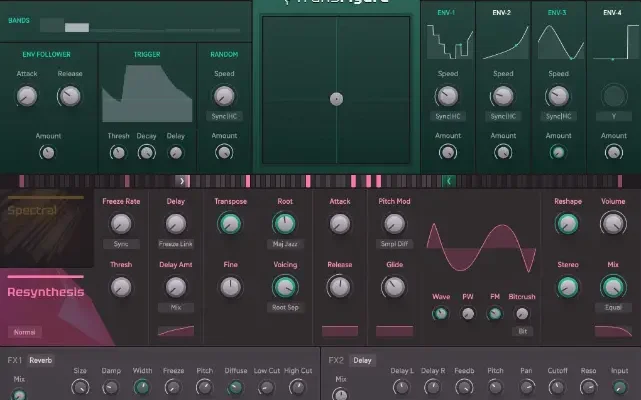The width and height of the screenshot is (641, 400).
Task: Click the Random Speed knob
Action: tap(224, 96)
